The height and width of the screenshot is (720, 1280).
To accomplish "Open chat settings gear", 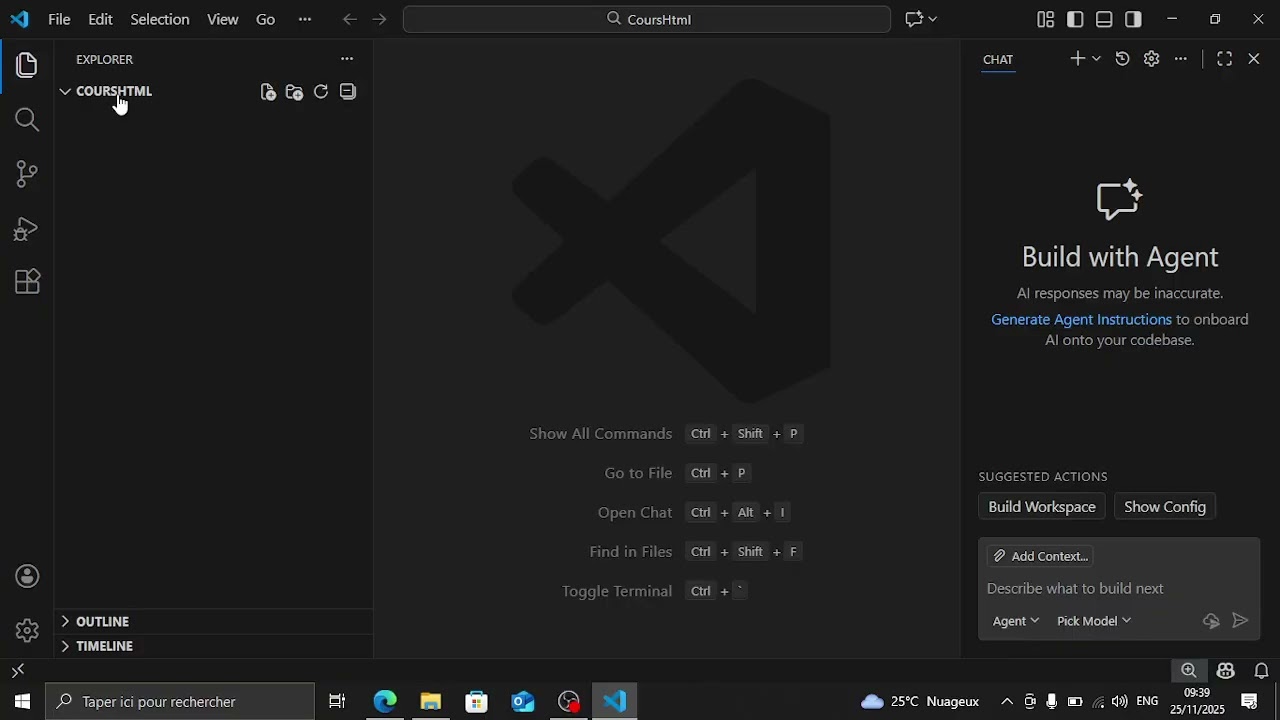I will [x=1152, y=59].
